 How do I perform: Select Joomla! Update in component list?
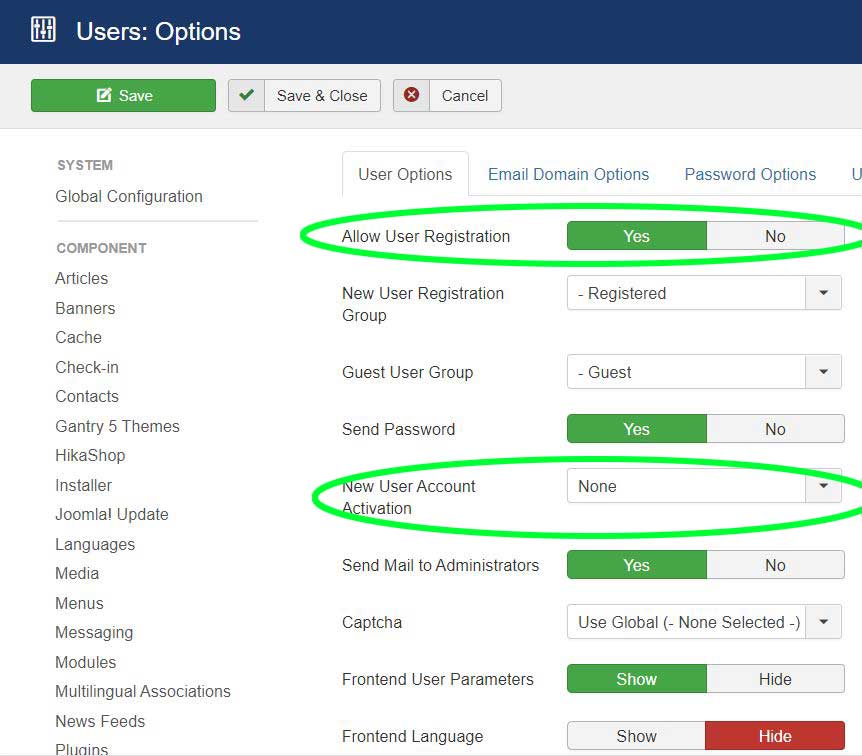tap(111, 514)
